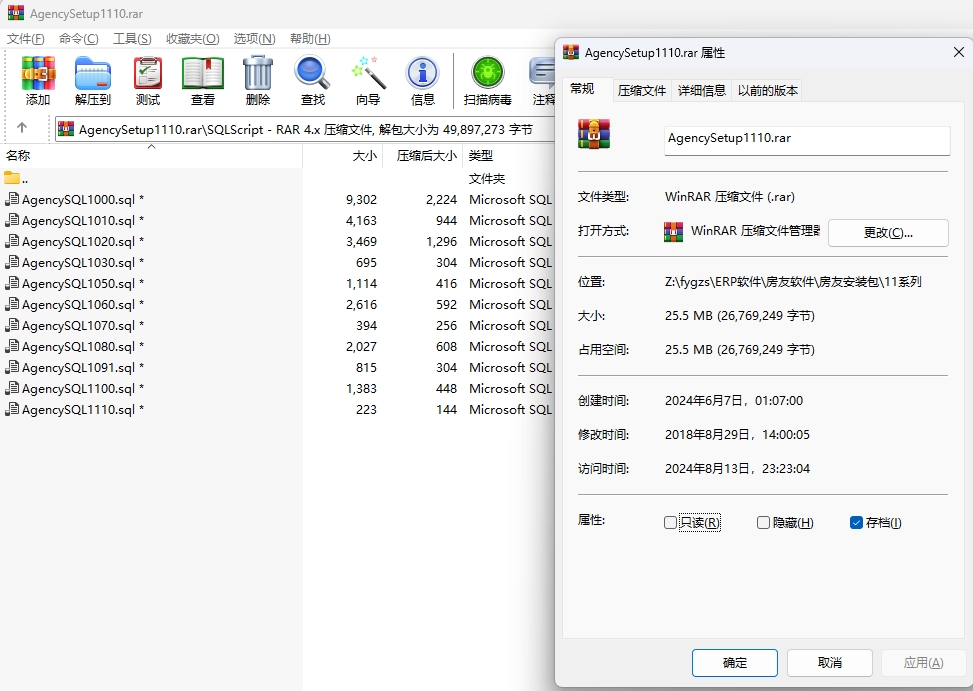This screenshot has width=973, height=691.
Task: Click the file icon of AgencySQL1030.sql
Action: click(12, 262)
